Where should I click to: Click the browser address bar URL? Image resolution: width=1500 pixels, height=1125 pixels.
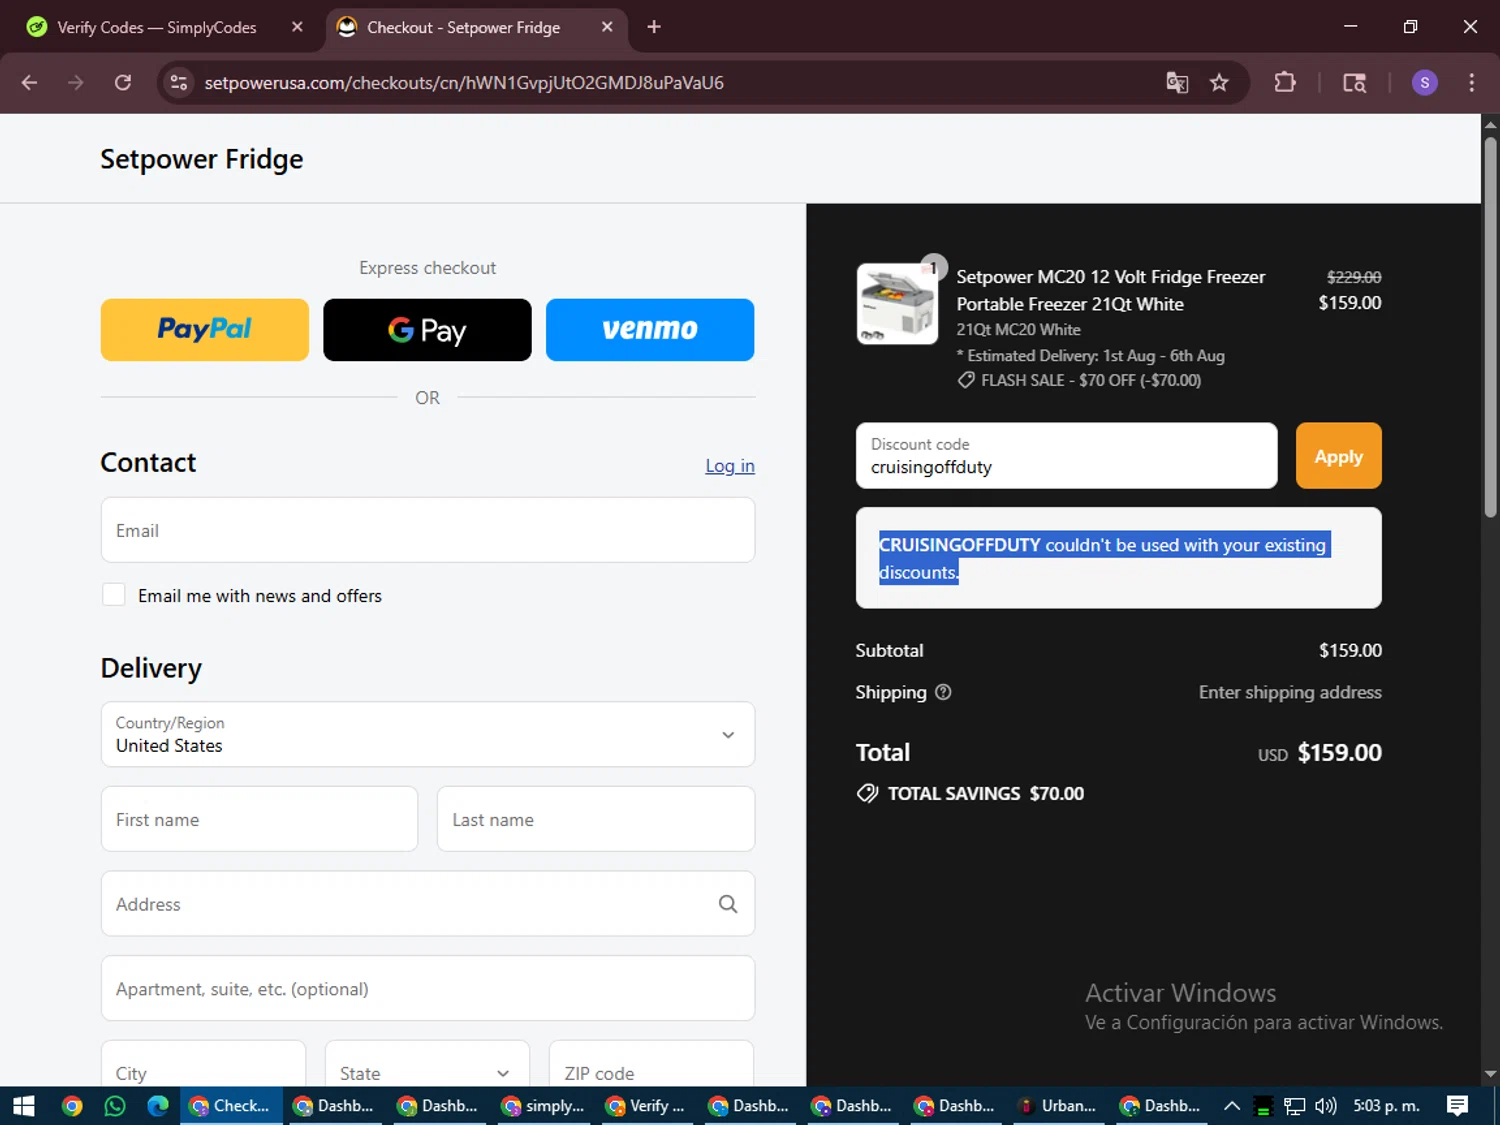coord(464,83)
